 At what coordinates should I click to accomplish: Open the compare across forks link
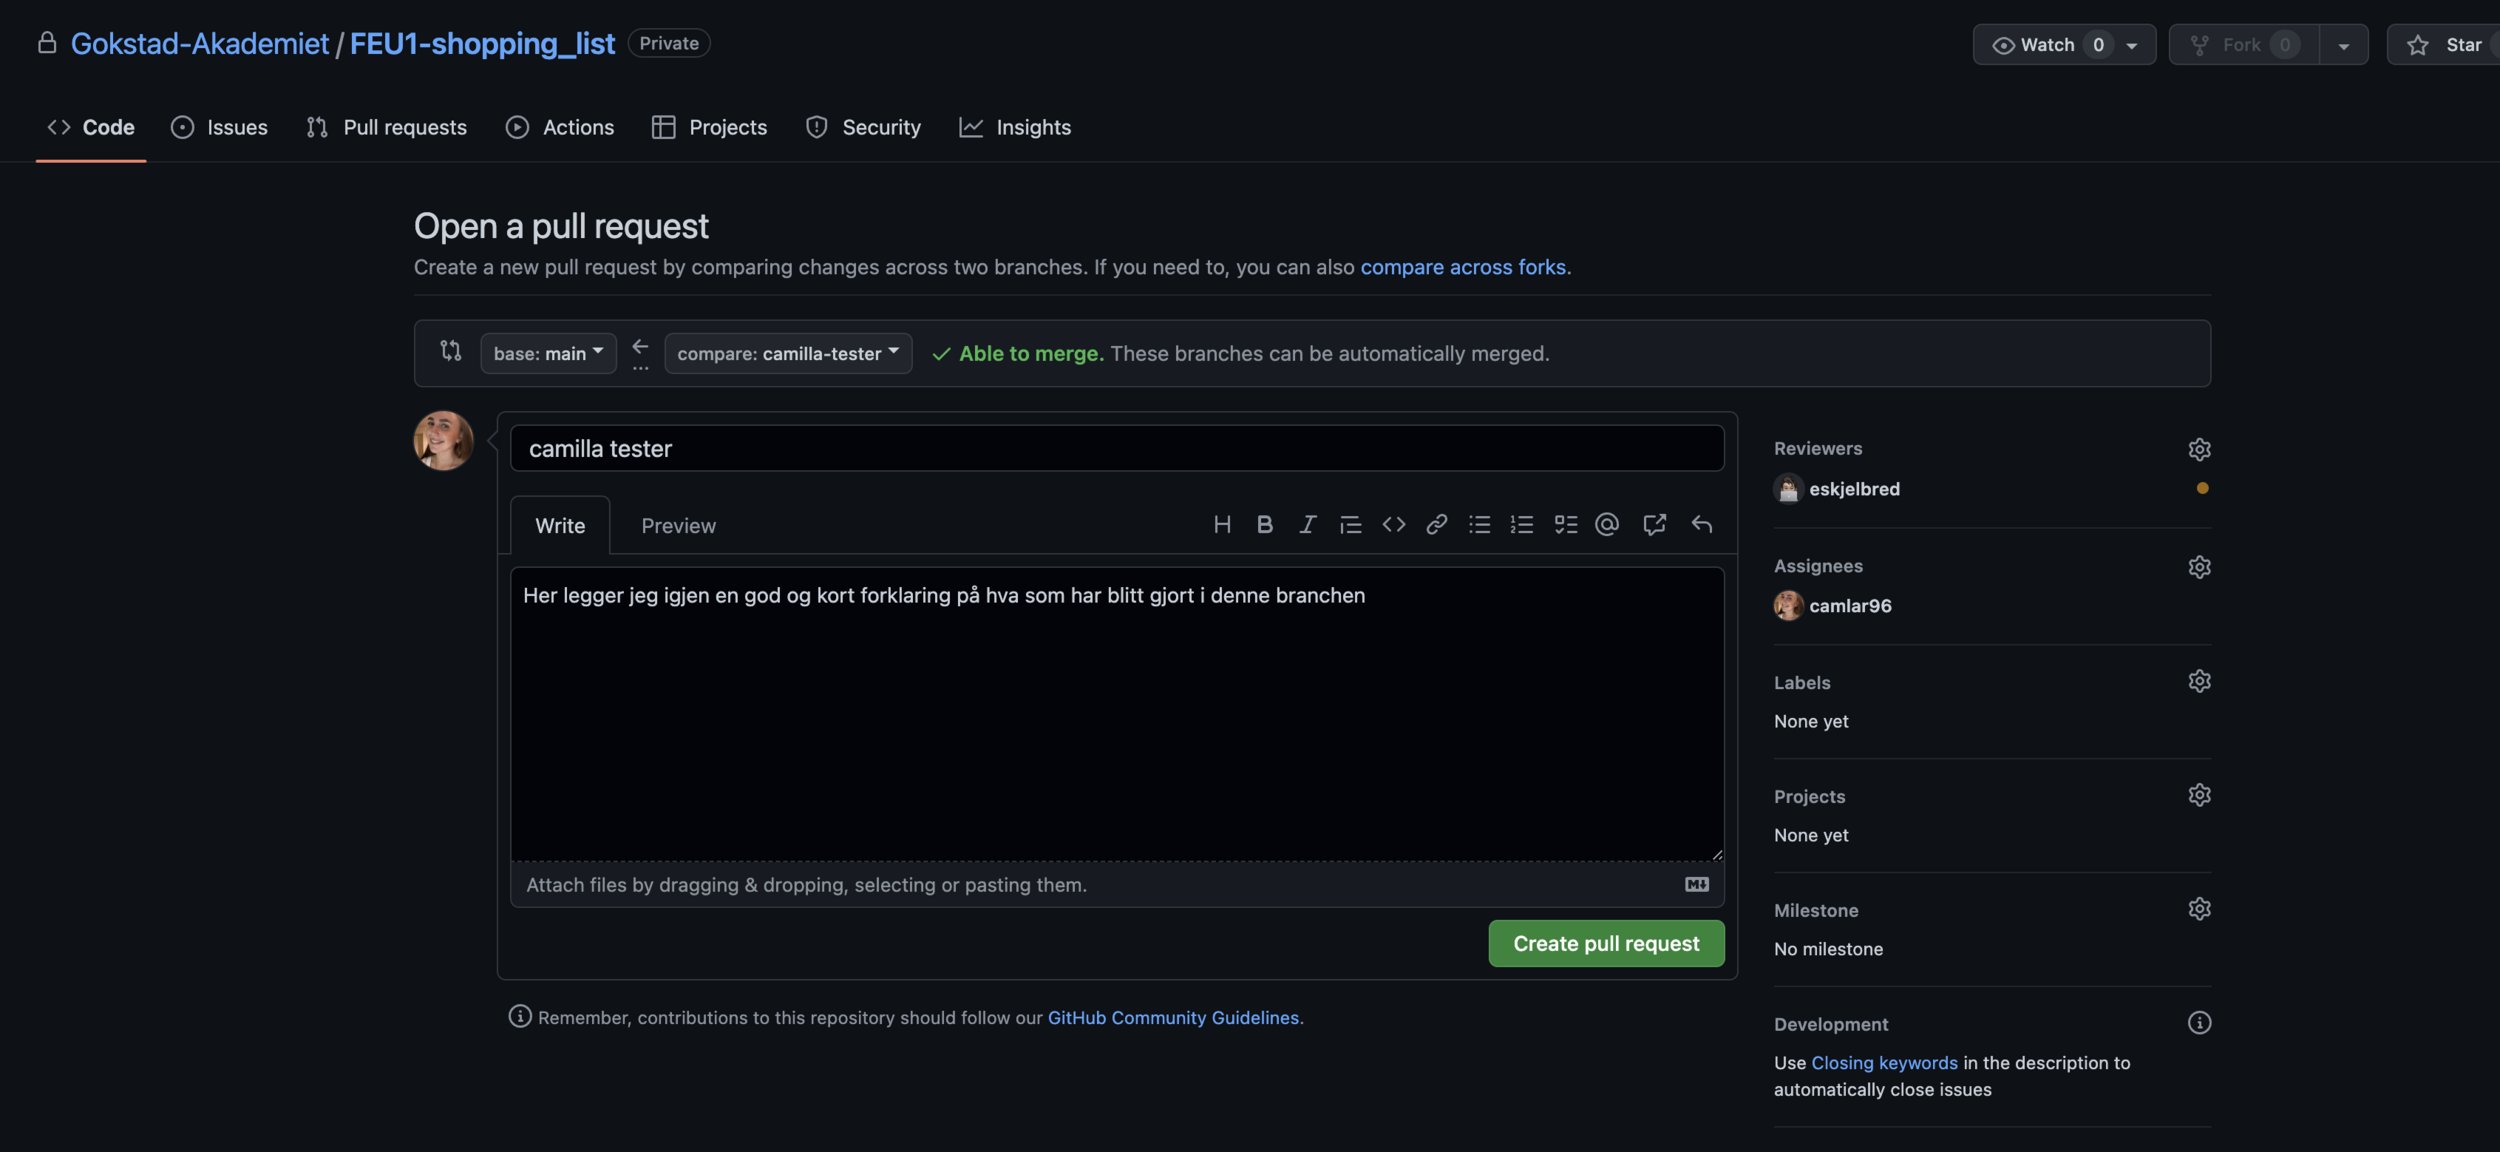1462,267
